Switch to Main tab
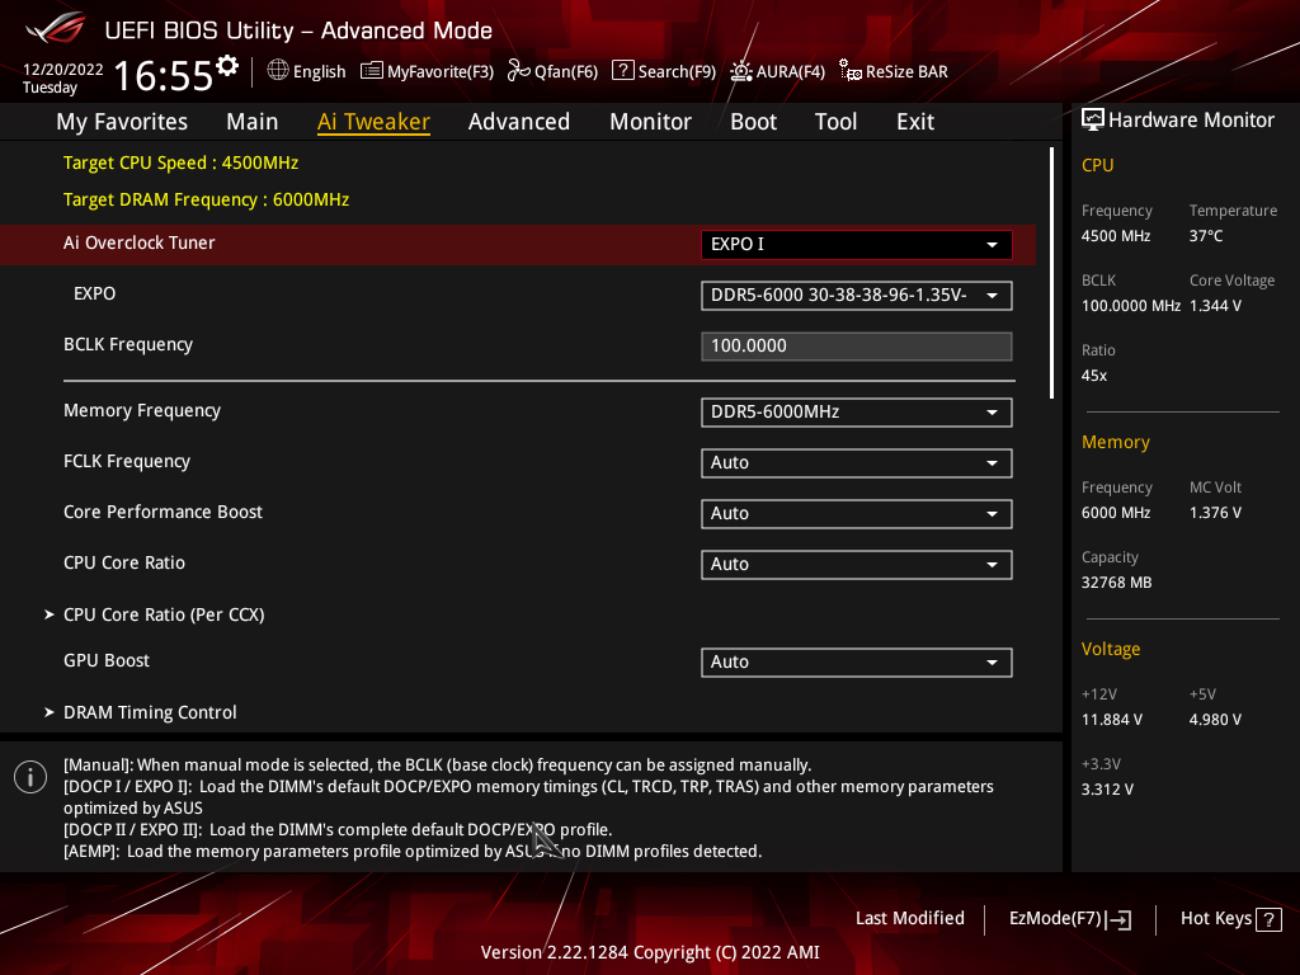The width and height of the screenshot is (1300, 975). (252, 122)
